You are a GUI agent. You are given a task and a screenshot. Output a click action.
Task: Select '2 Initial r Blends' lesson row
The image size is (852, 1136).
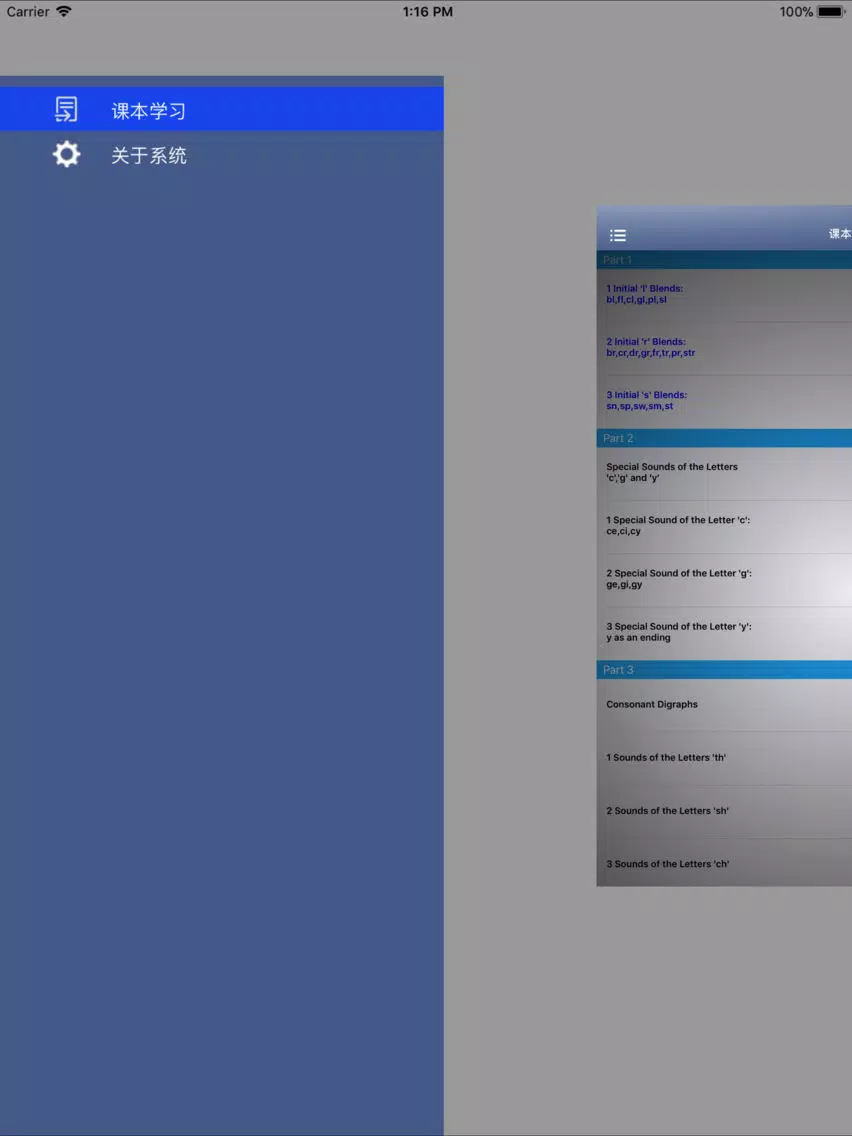point(724,348)
